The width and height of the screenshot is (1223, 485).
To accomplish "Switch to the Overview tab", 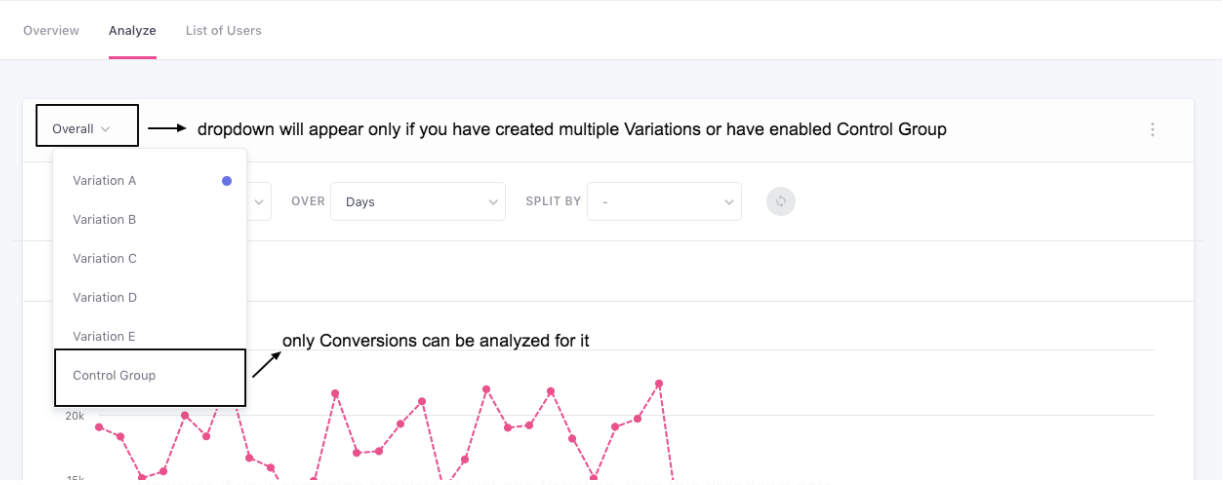I will click(x=51, y=30).
